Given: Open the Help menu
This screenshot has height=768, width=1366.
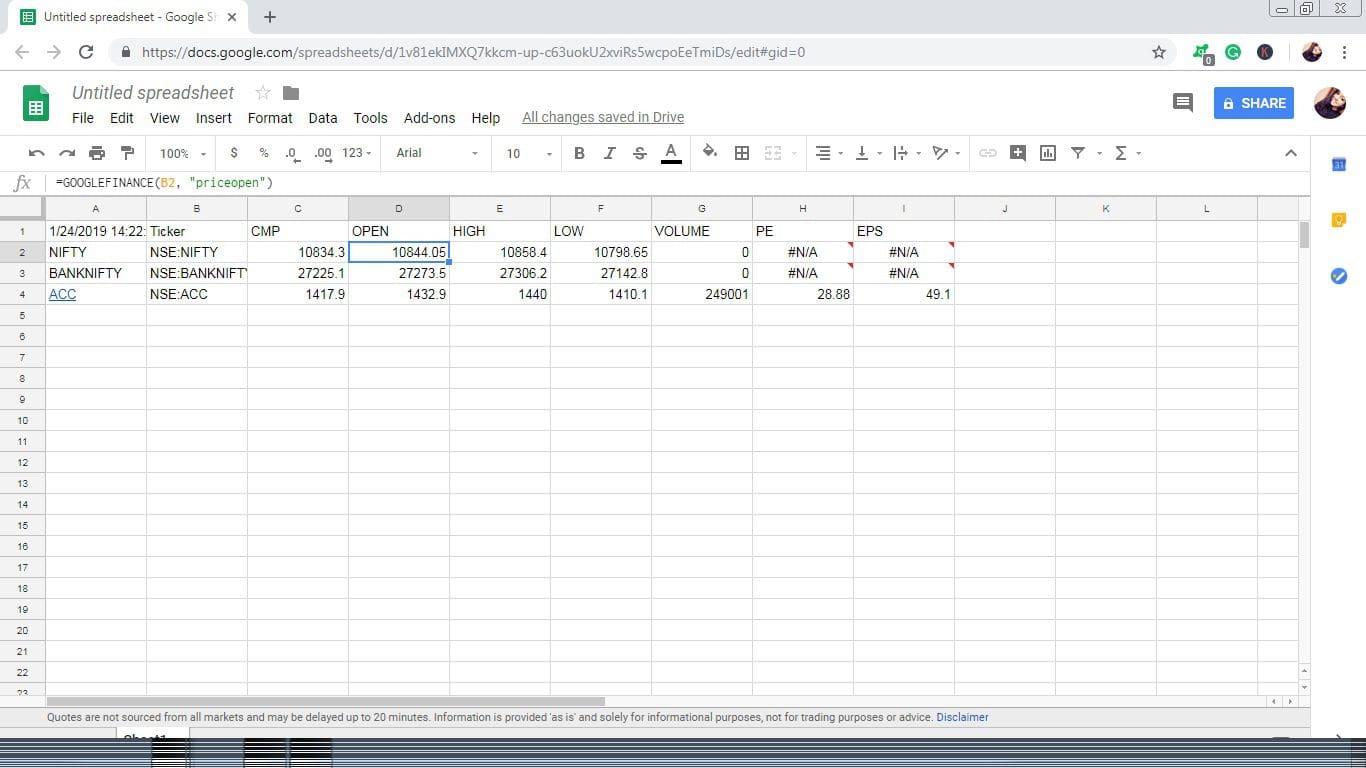Looking at the screenshot, I should (486, 118).
